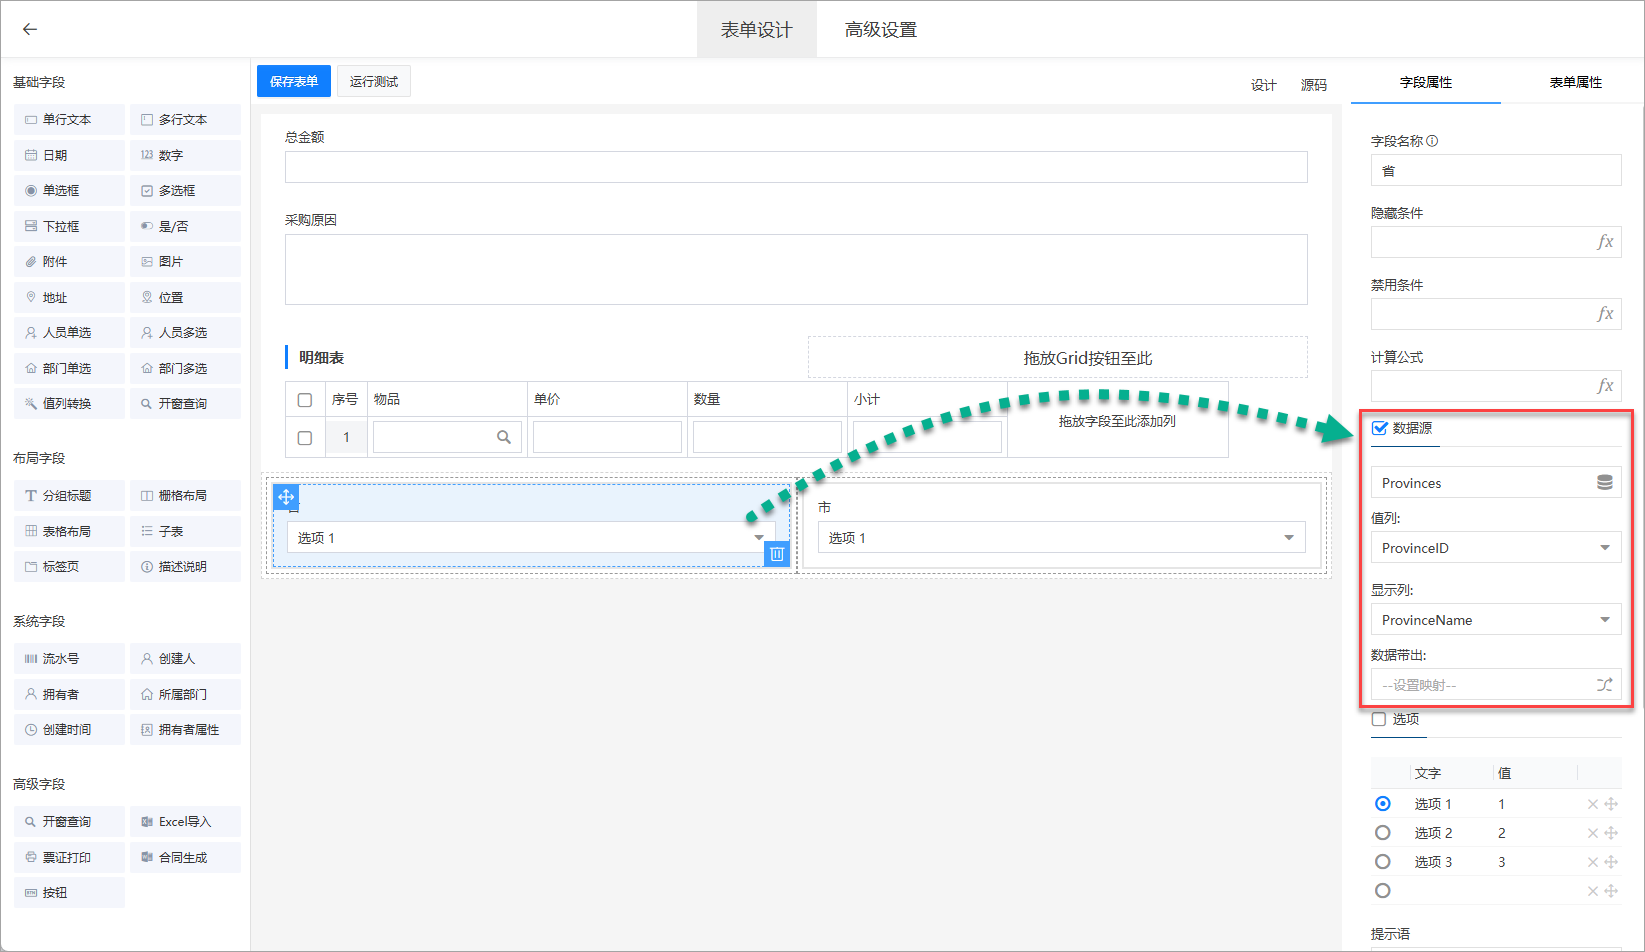This screenshot has height=952, width=1645.
Task: Switch to the 高级设置 tab
Action: [x=880, y=30]
